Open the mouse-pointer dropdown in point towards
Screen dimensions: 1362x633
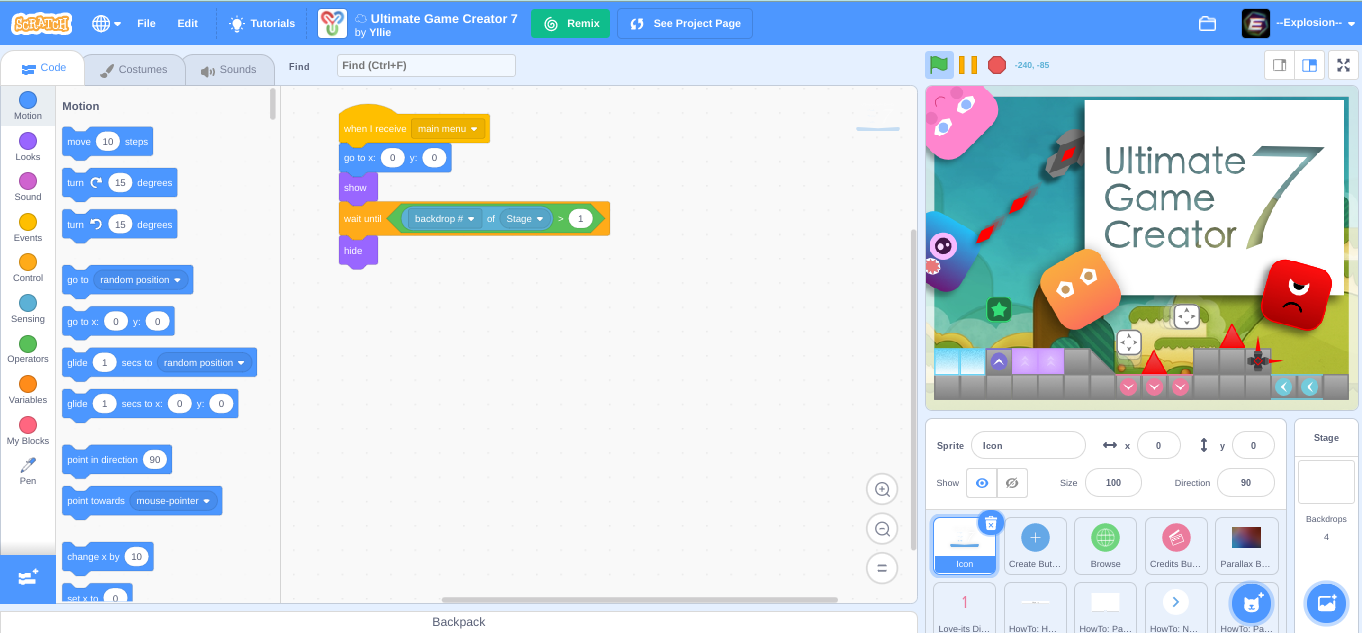pyautogui.click(x=172, y=501)
